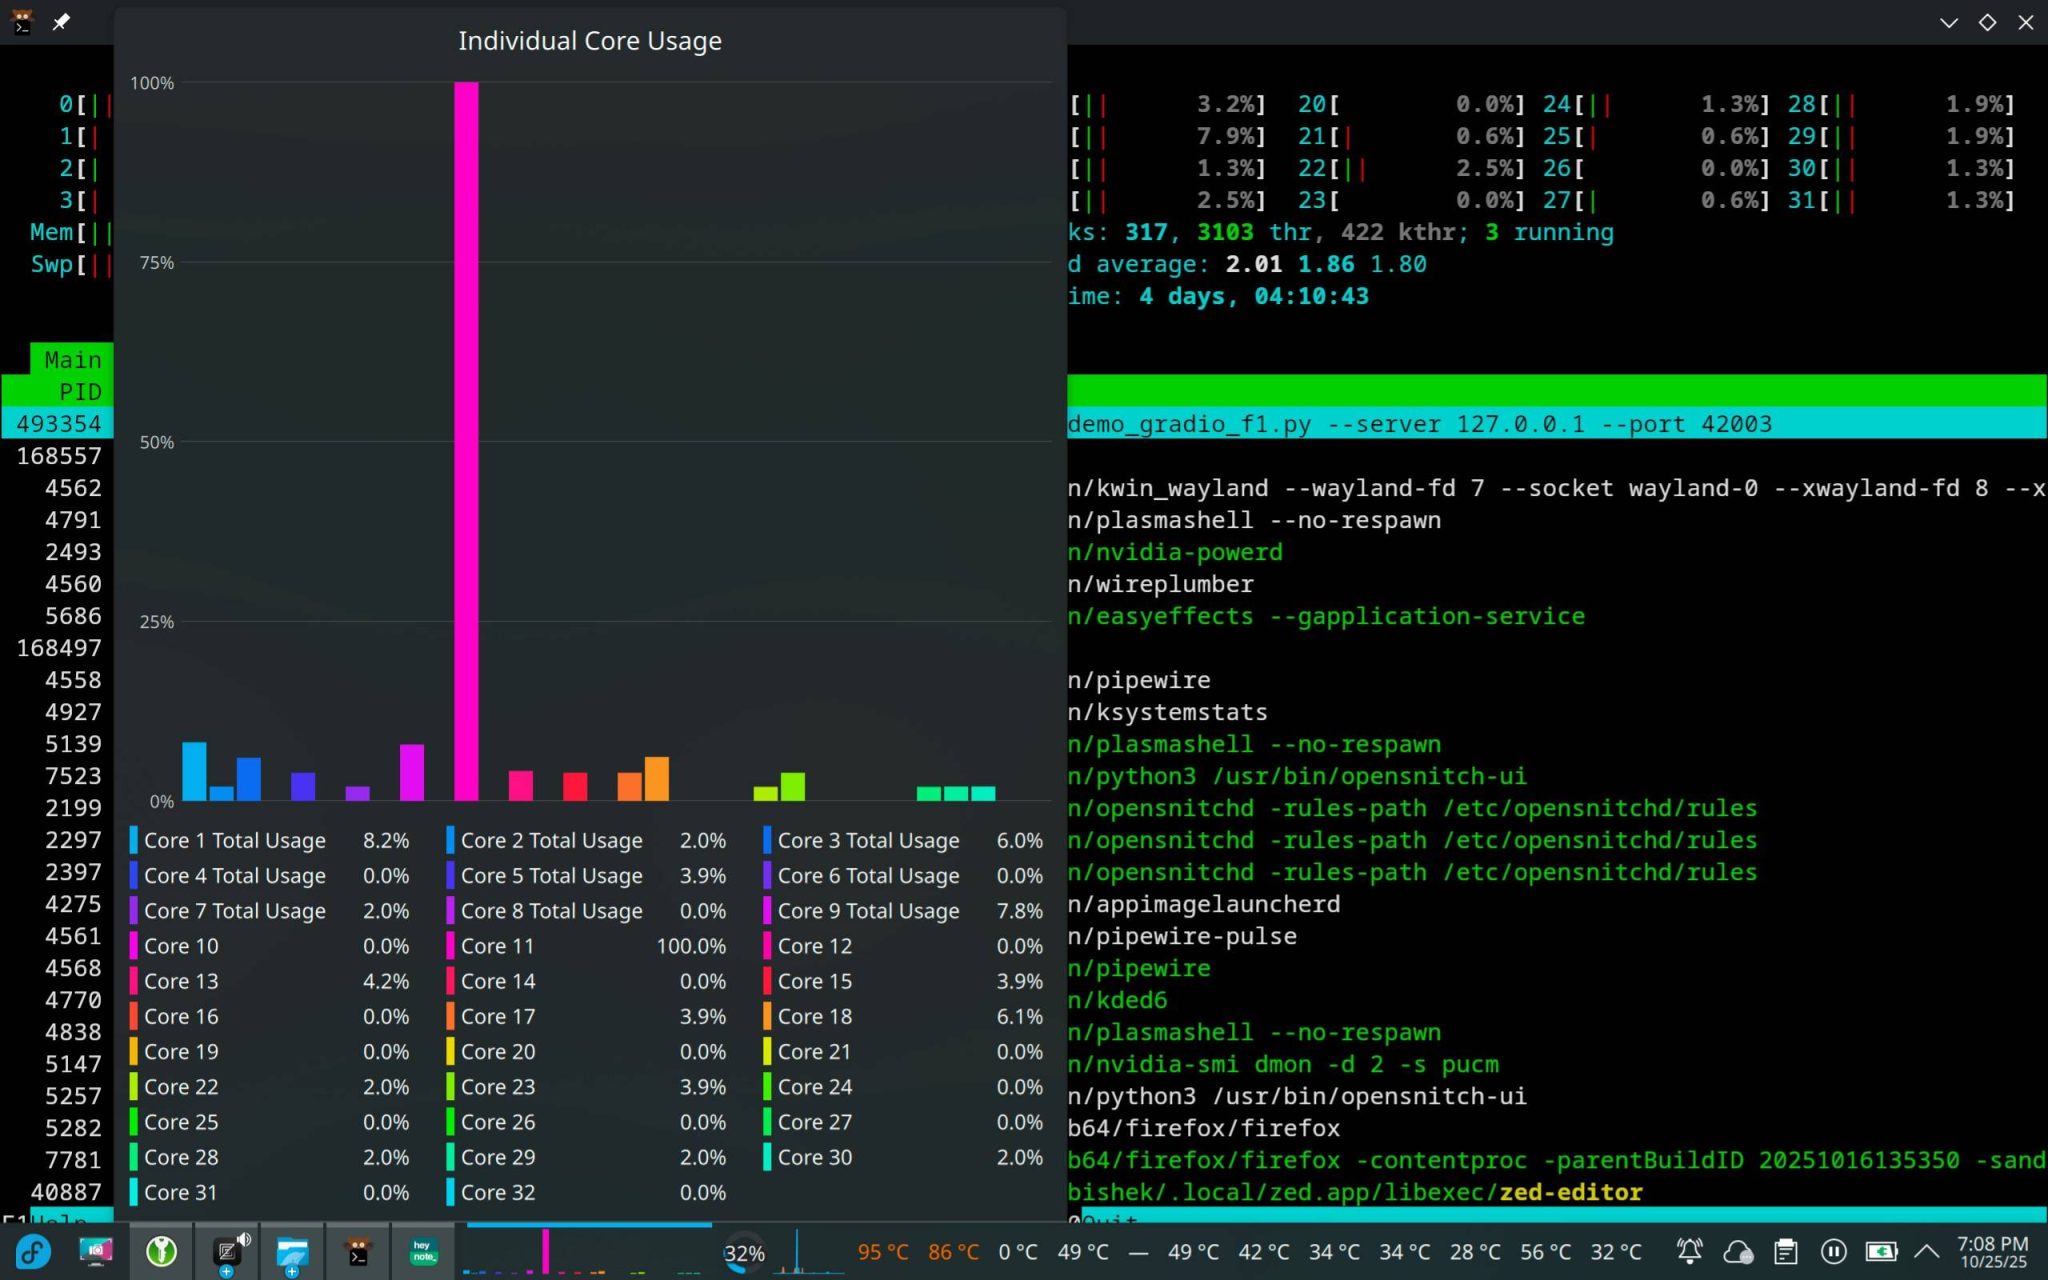Select the Main tab in htop

click(72, 360)
